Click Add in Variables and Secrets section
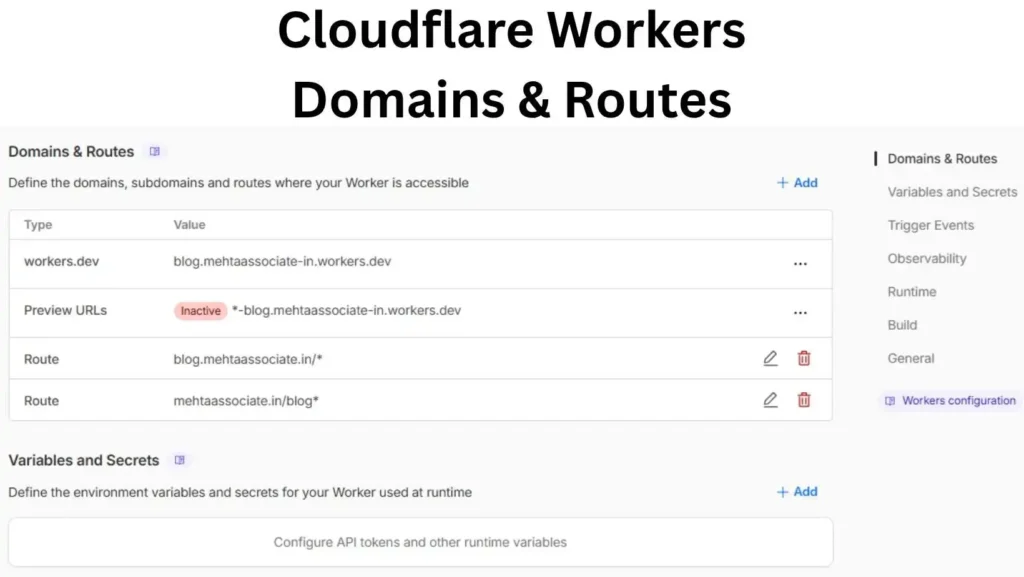This screenshot has height=577, width=1024. coord(797,491)
